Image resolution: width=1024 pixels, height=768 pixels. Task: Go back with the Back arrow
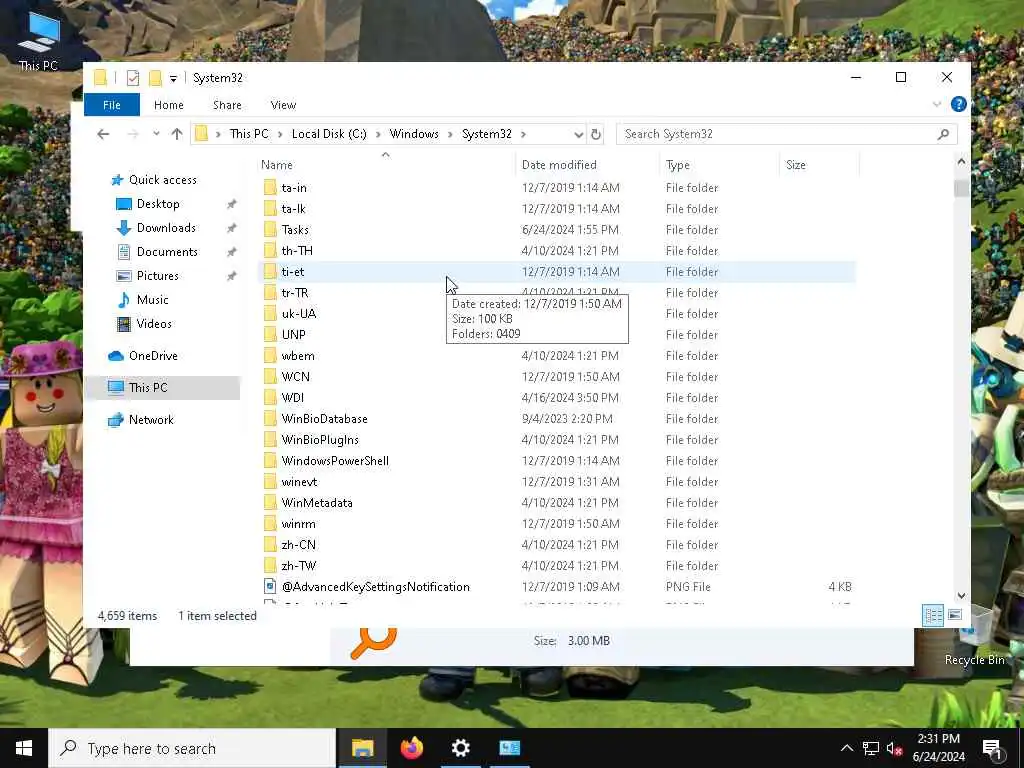click(103, 134)
